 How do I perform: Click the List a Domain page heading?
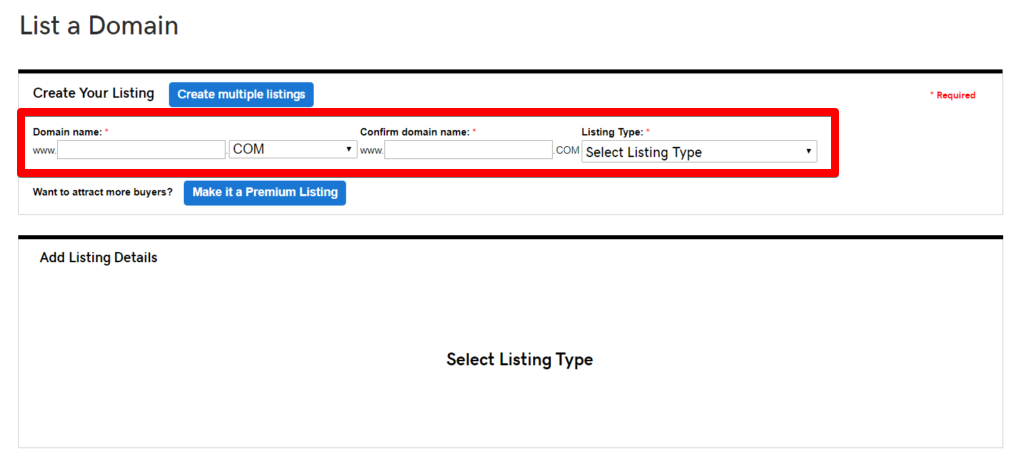coord(99,25)
